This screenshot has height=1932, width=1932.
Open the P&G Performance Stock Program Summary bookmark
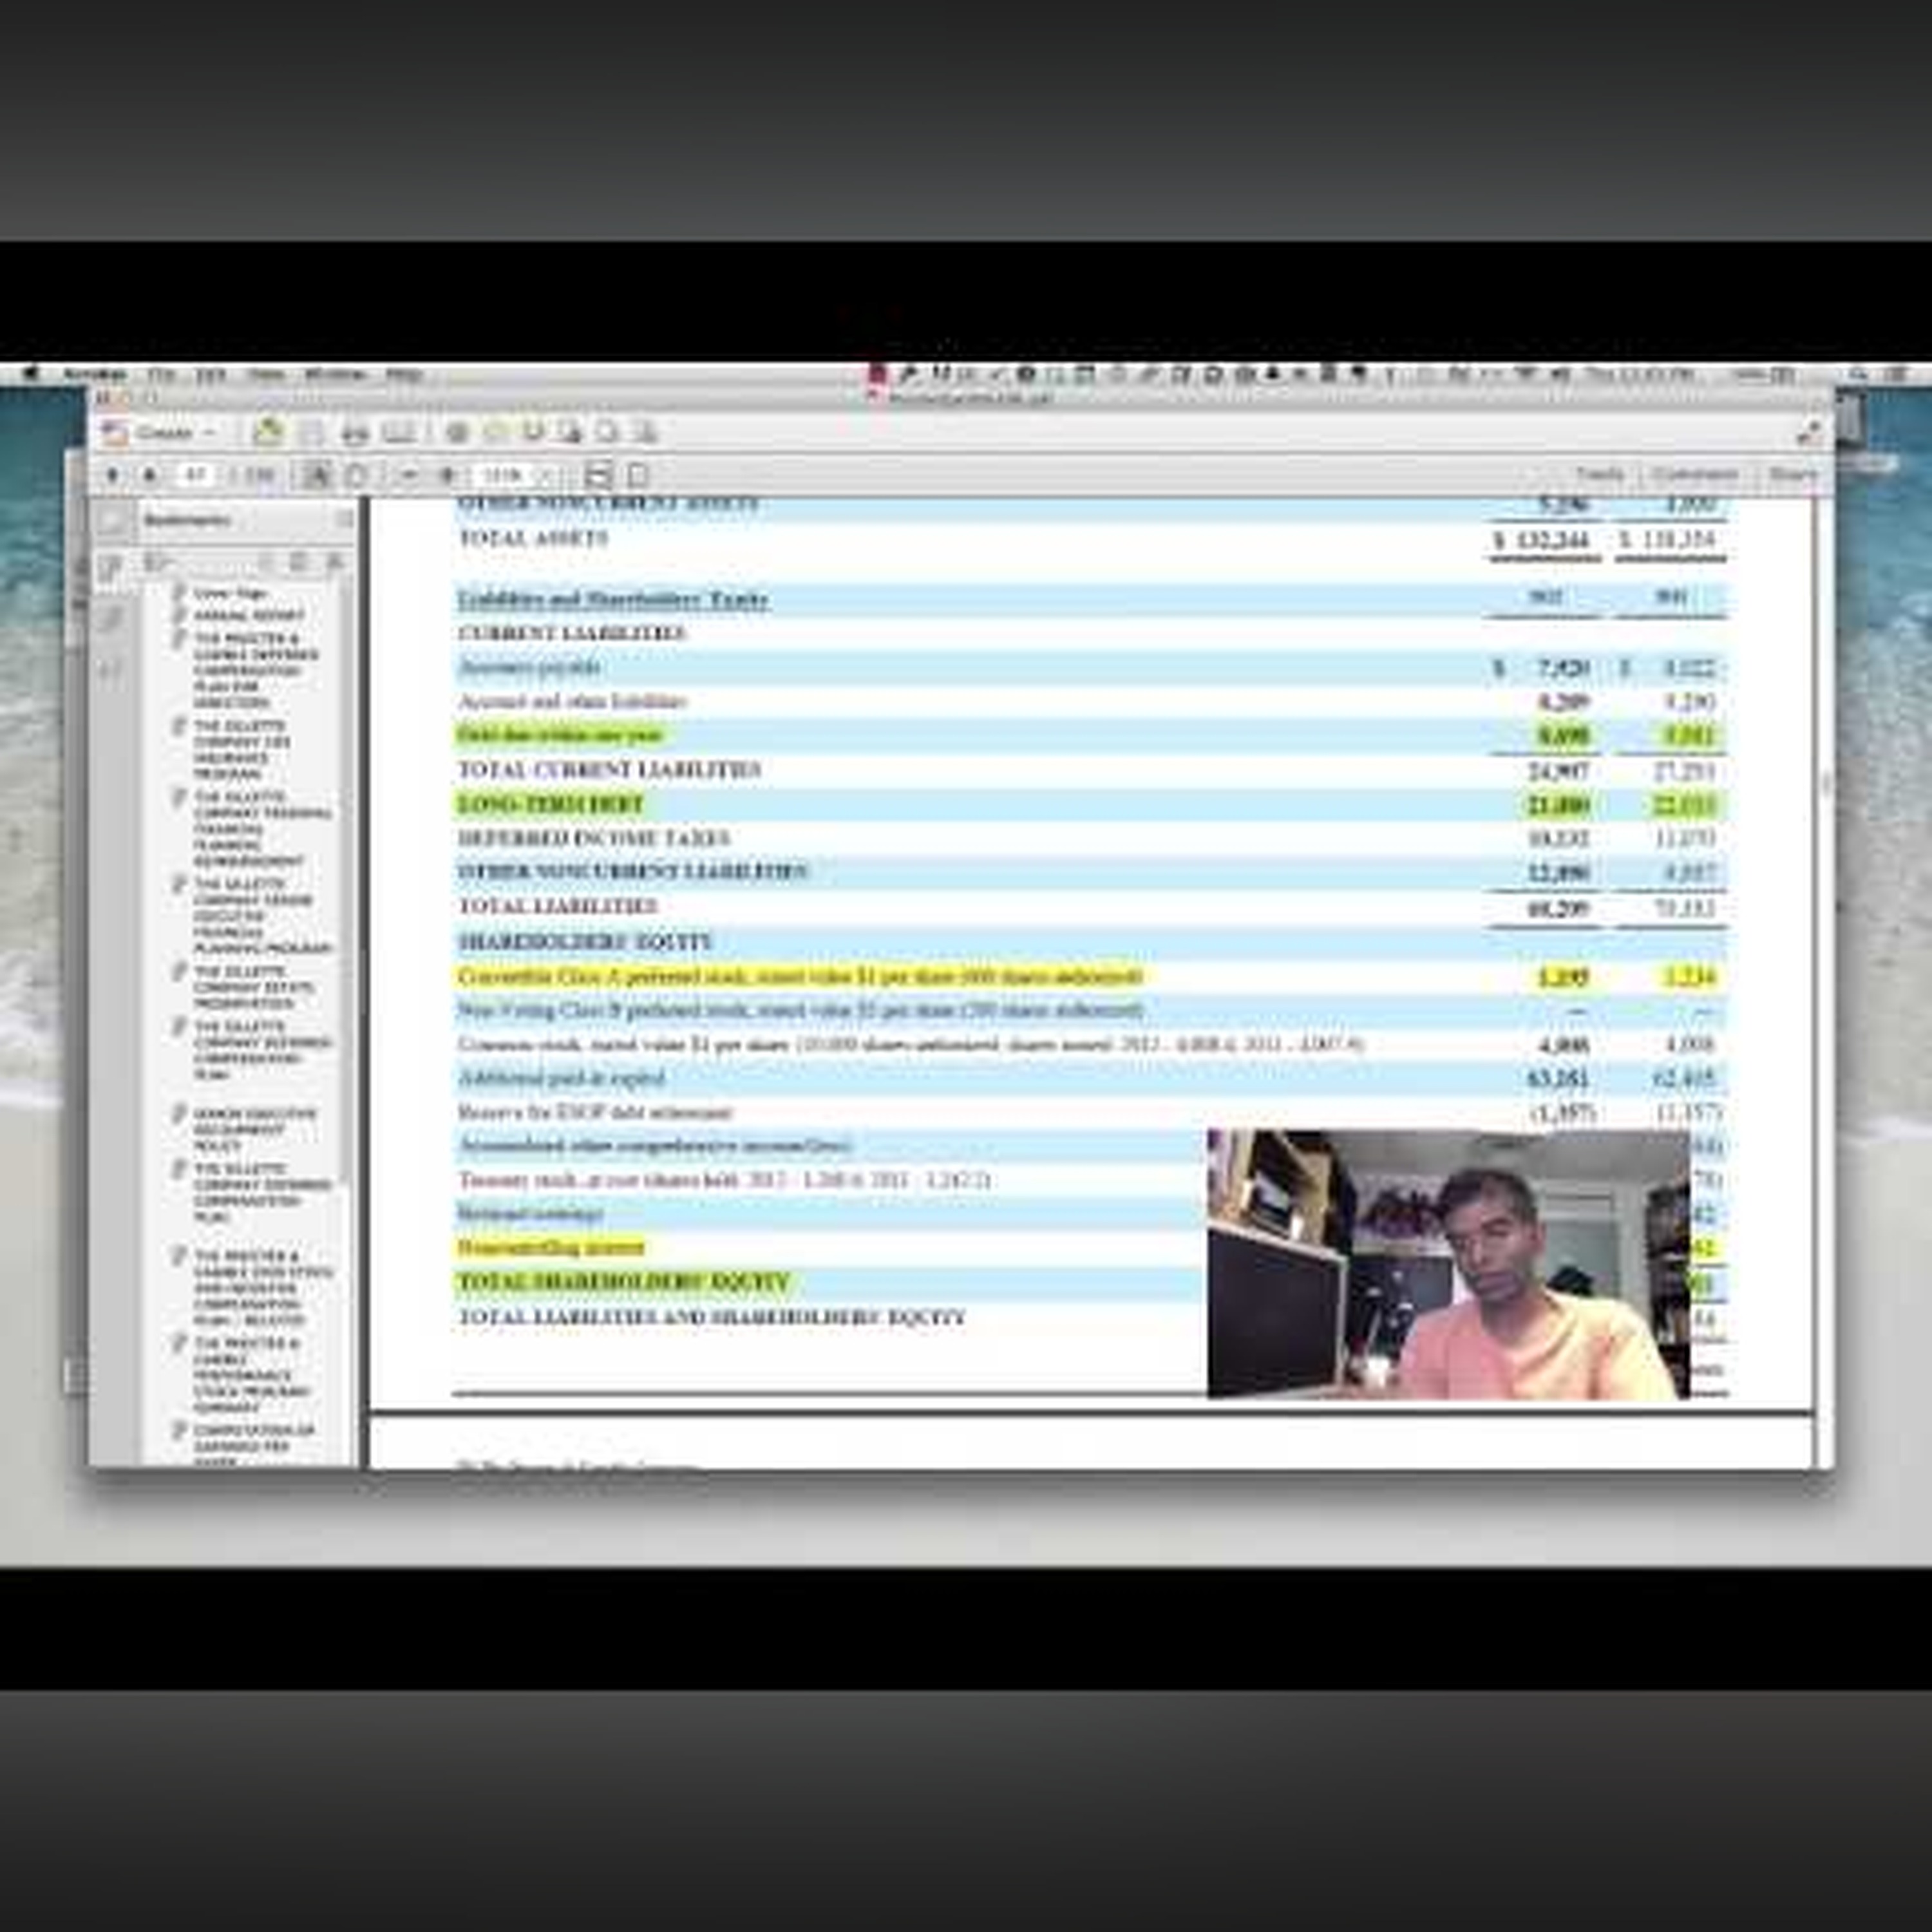click(252, 1375)
